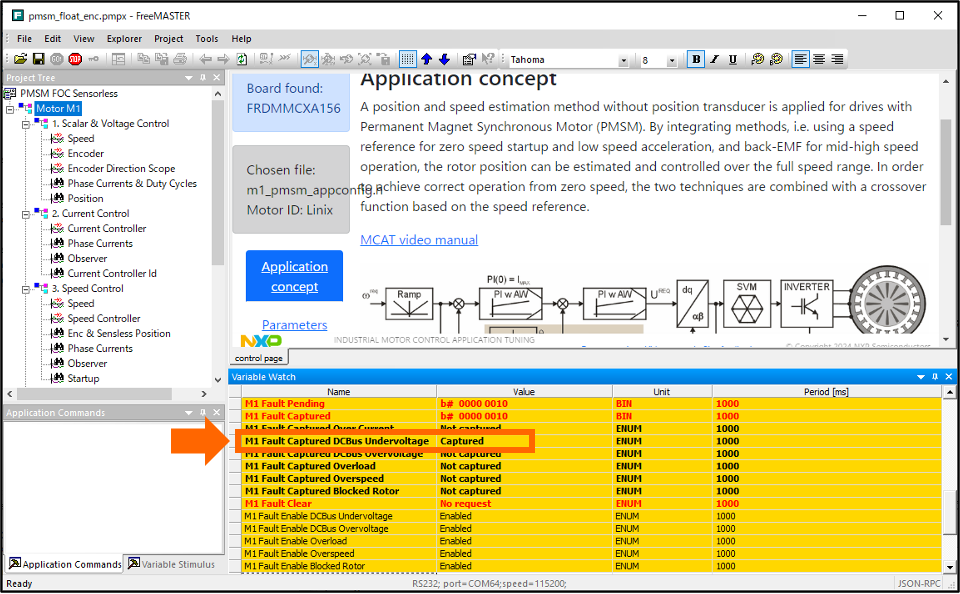Set the background color palette icon

coord(776,59)
